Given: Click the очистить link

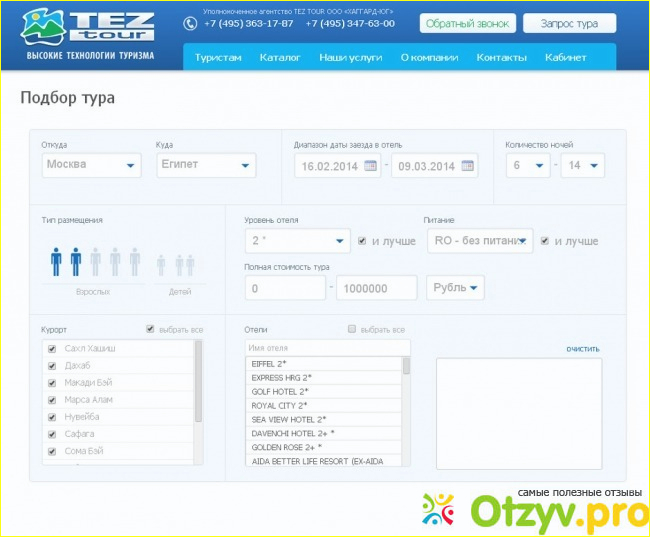Looking at the screenshot, I should [x=582, y=349].
